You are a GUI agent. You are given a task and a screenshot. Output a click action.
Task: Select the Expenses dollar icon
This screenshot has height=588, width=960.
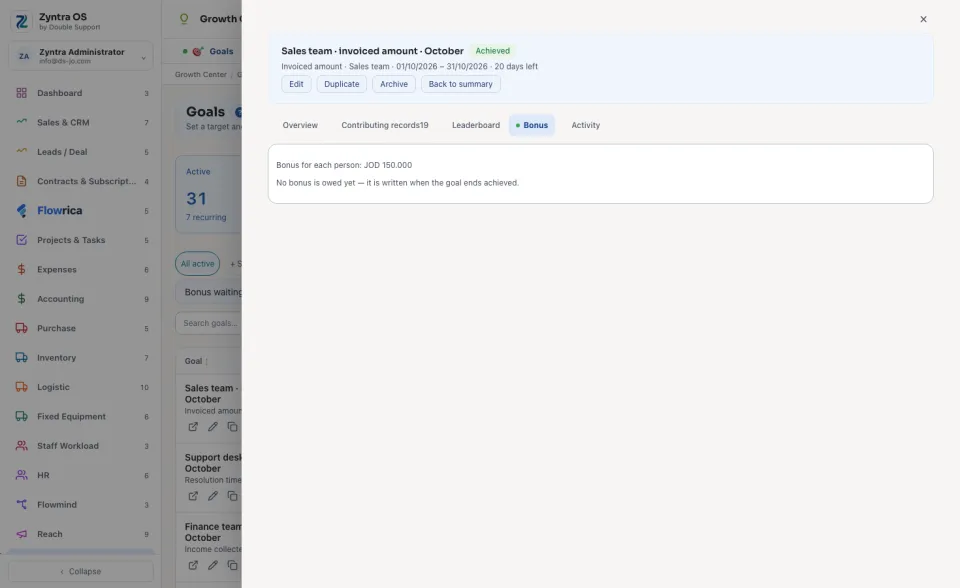pos(21,270)
